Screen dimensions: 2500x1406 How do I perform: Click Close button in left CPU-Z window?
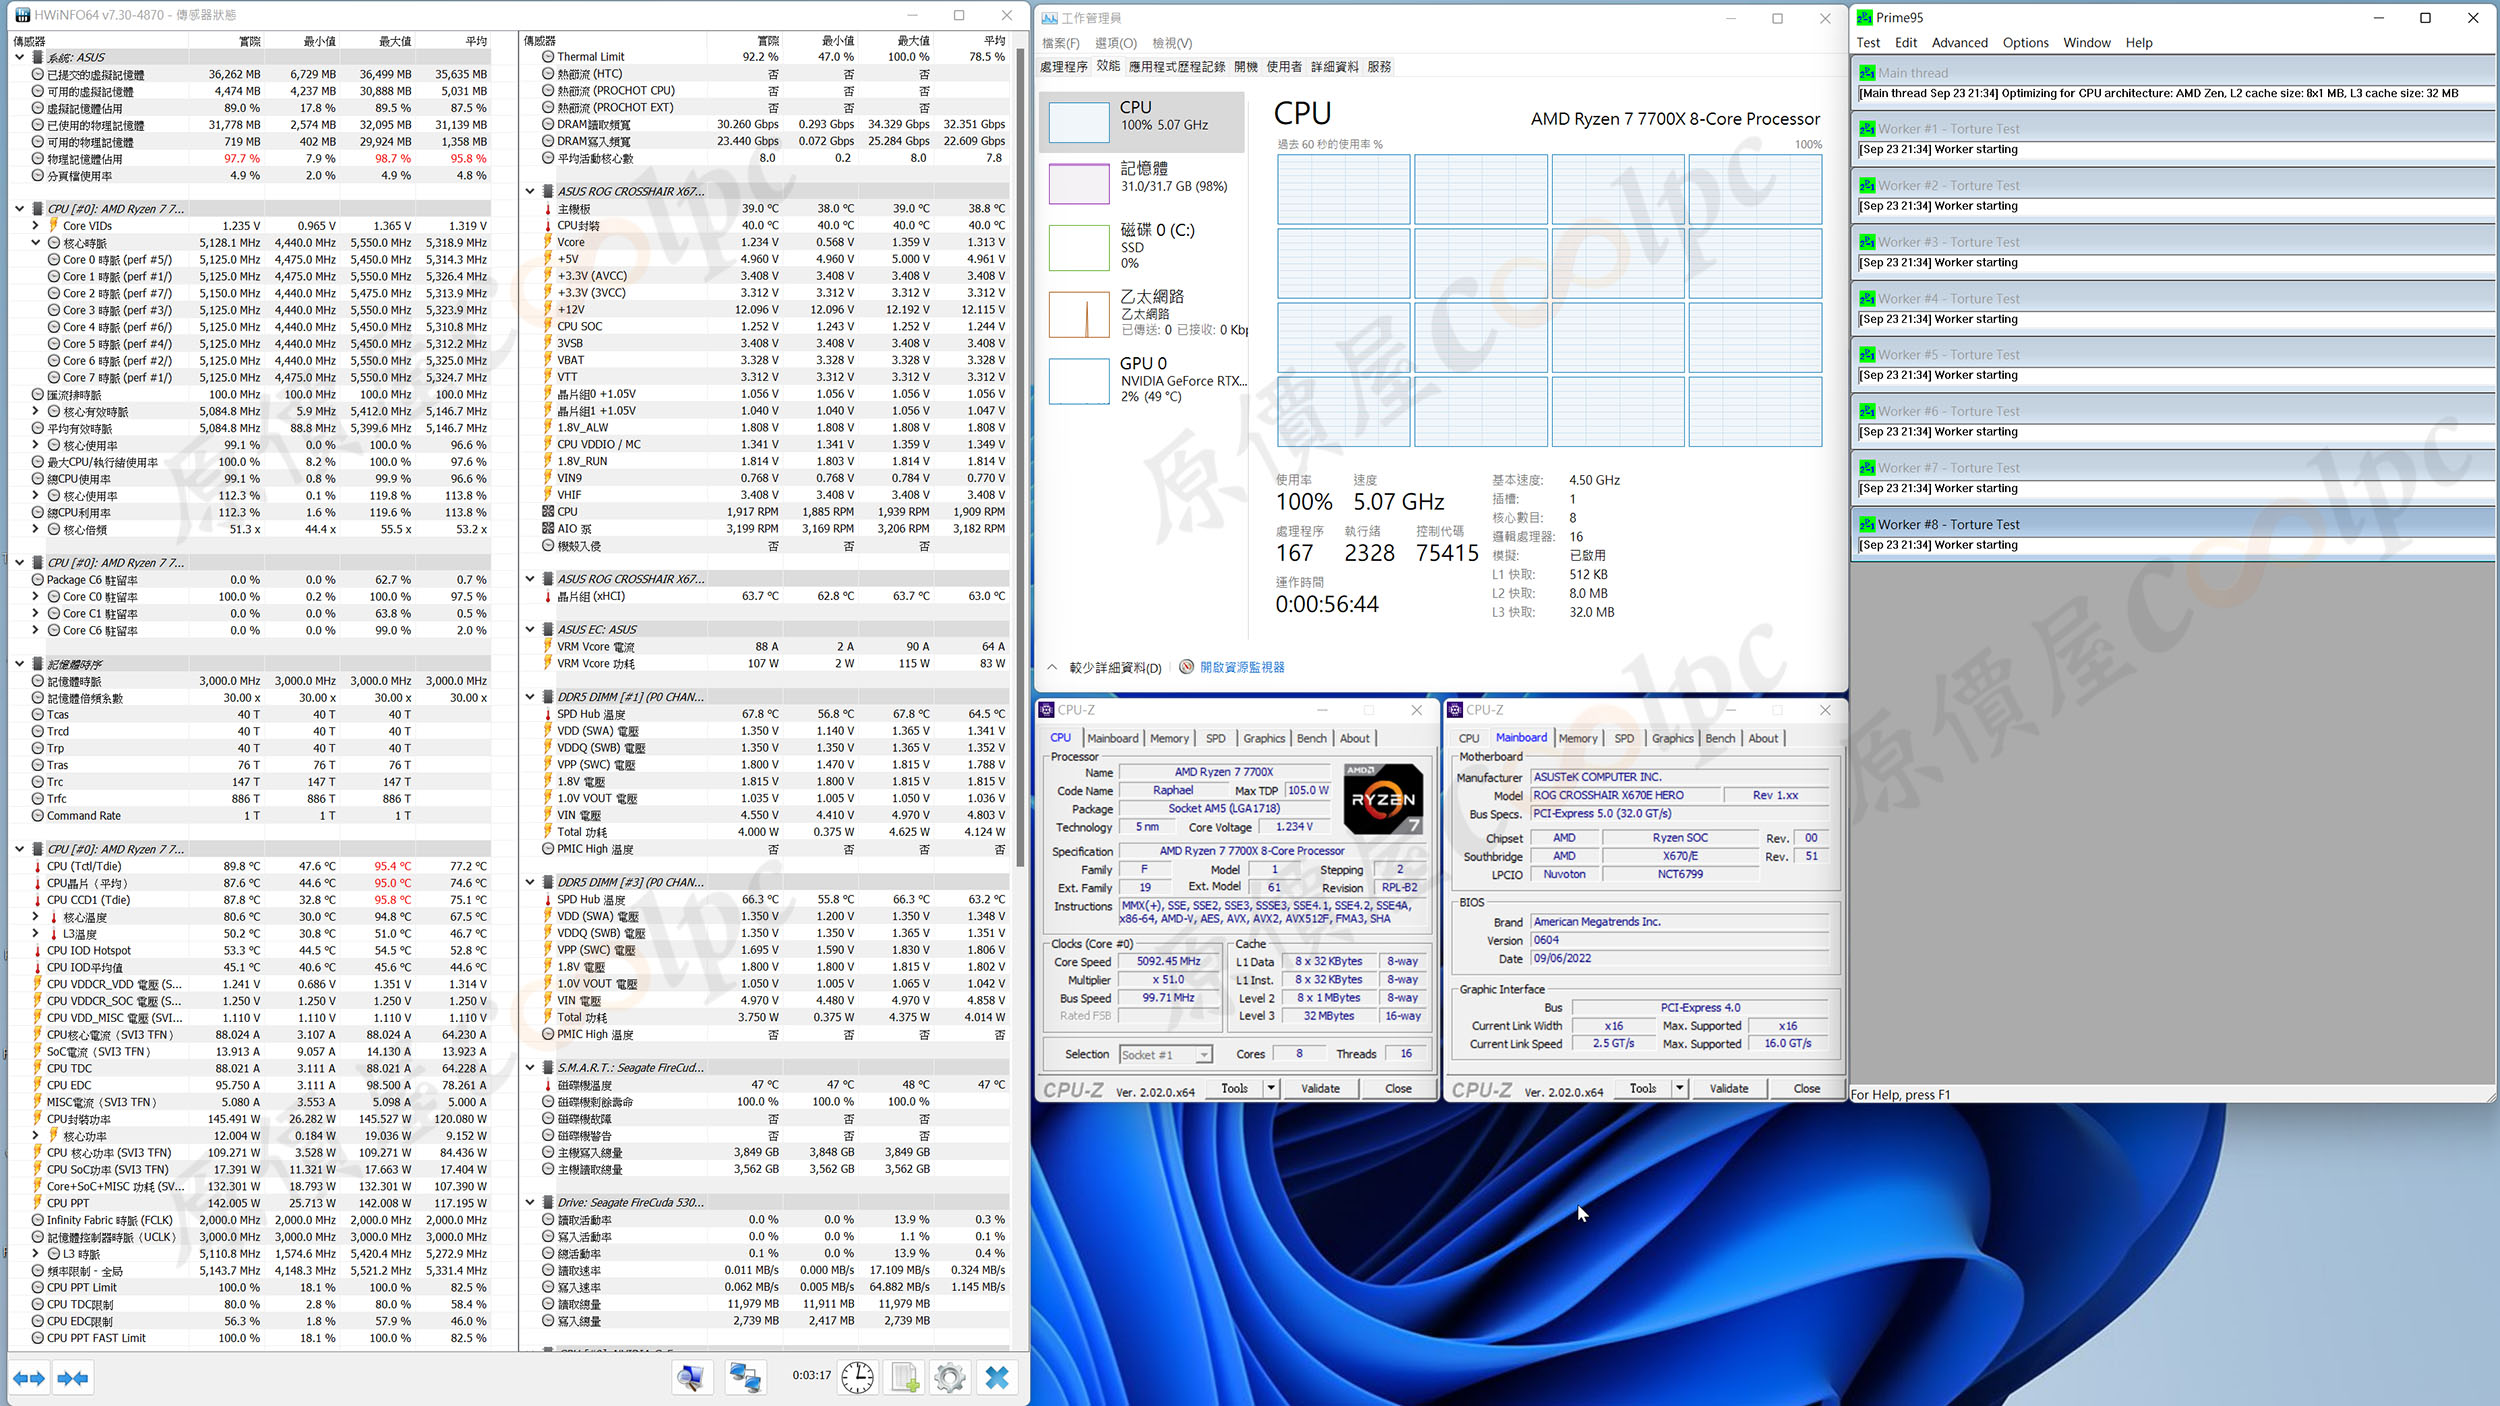point(1398,1088)
